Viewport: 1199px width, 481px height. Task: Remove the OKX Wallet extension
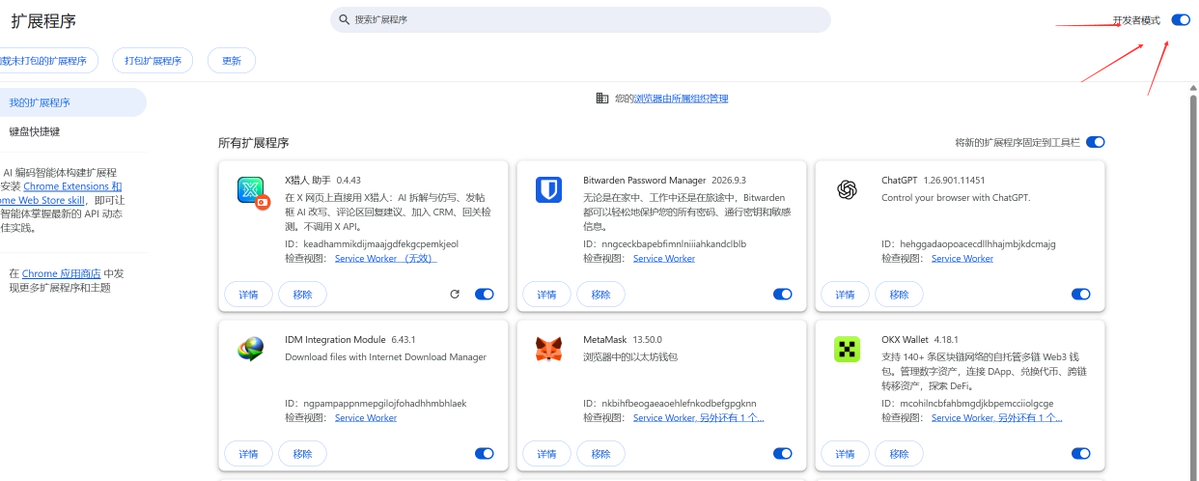[899, 453]
